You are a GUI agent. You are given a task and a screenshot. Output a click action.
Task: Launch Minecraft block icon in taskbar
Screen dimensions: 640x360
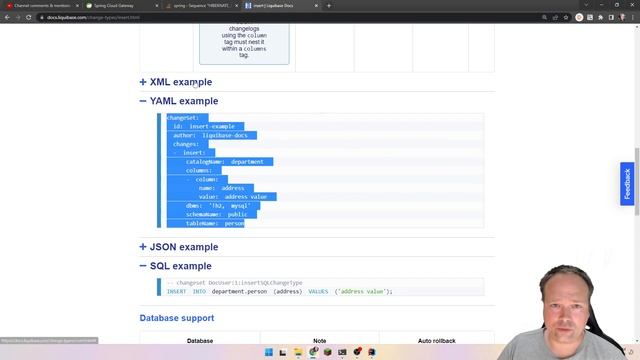tap(328, 352)
